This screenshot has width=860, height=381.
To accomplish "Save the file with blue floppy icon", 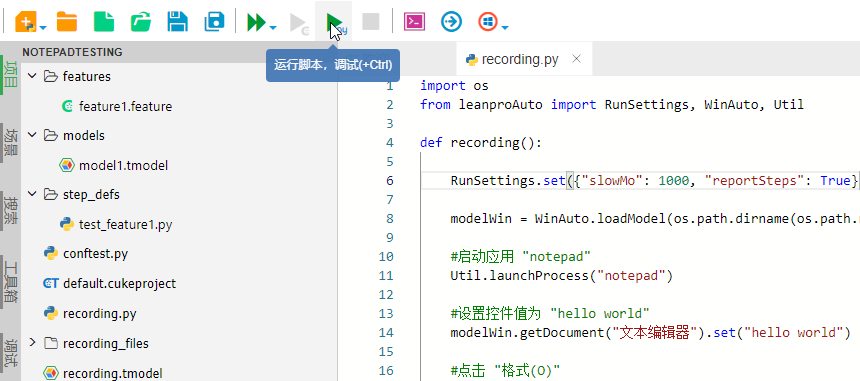I will [x=178, y=22].
